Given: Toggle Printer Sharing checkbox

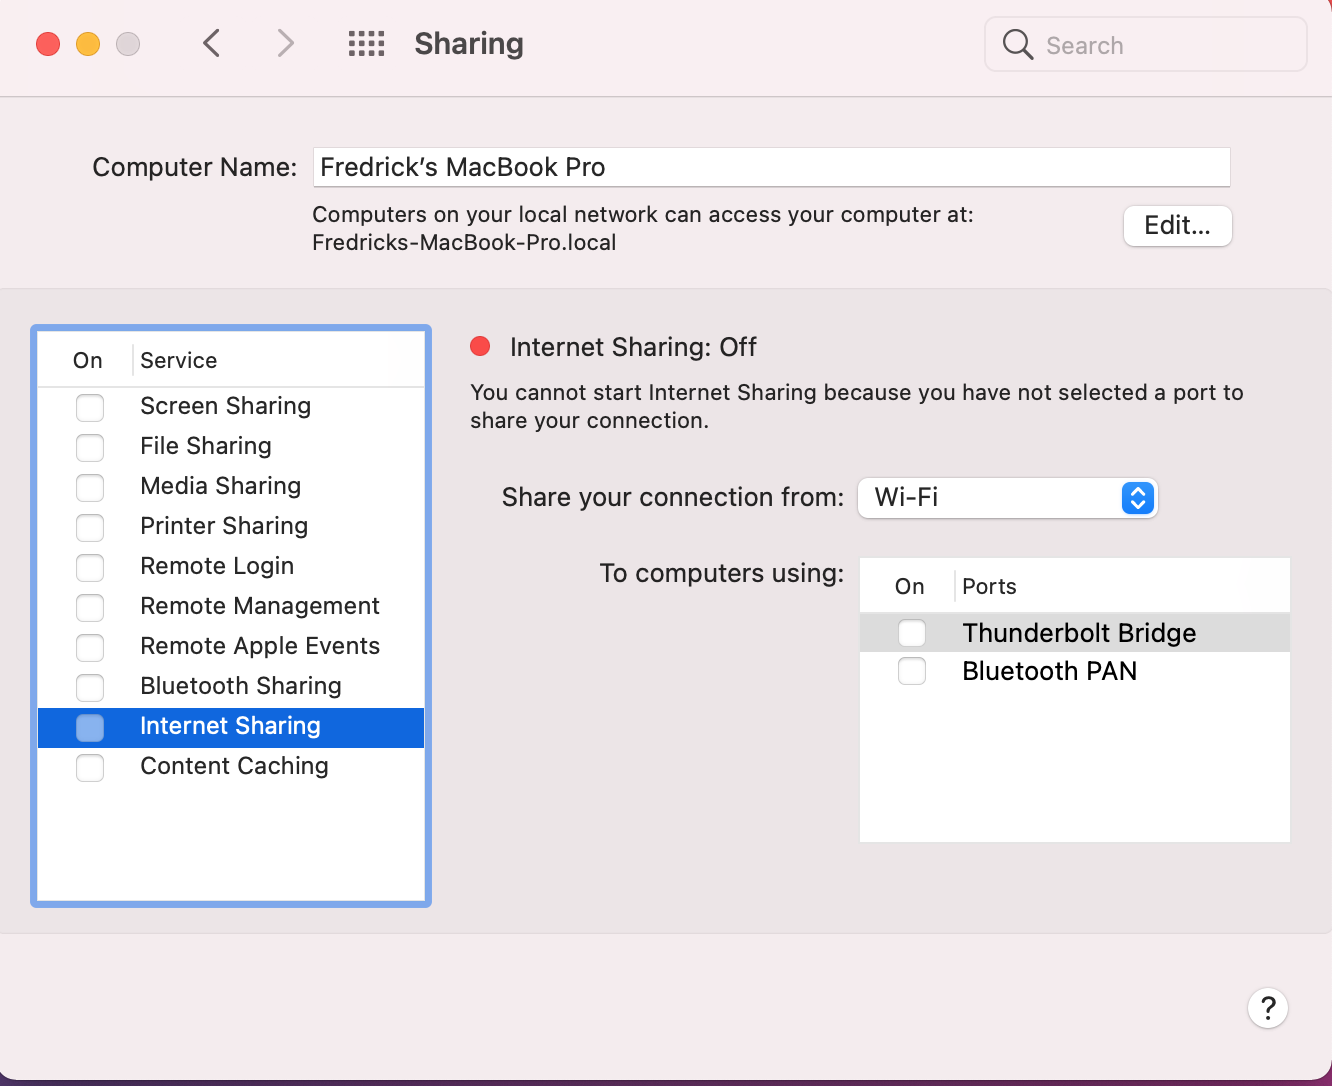Looking at the screenshot, I should click(90, 527).
